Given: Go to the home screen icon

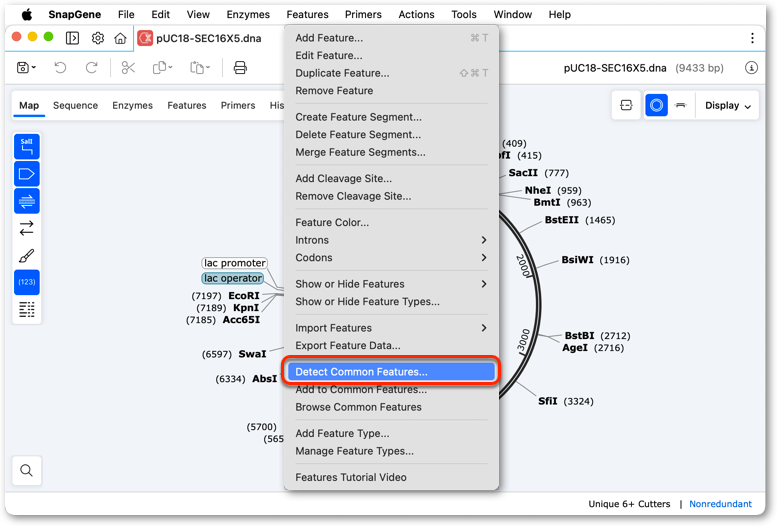Looking at the screenshot, I should click(120, 38).
